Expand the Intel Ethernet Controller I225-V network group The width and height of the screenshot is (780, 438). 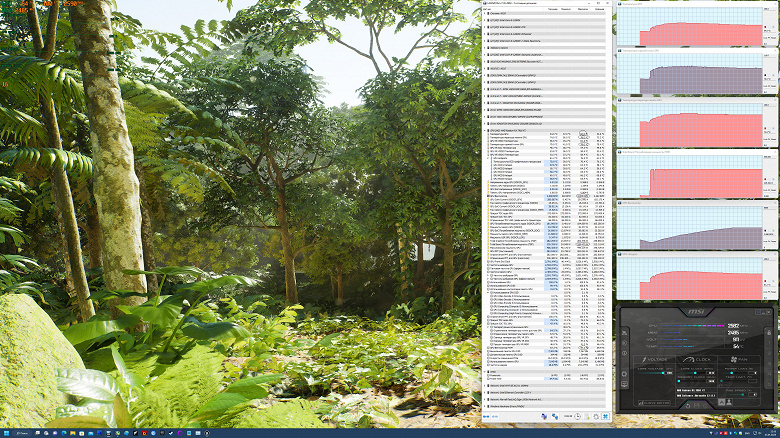pyautogui.click(x=485, y=393)
